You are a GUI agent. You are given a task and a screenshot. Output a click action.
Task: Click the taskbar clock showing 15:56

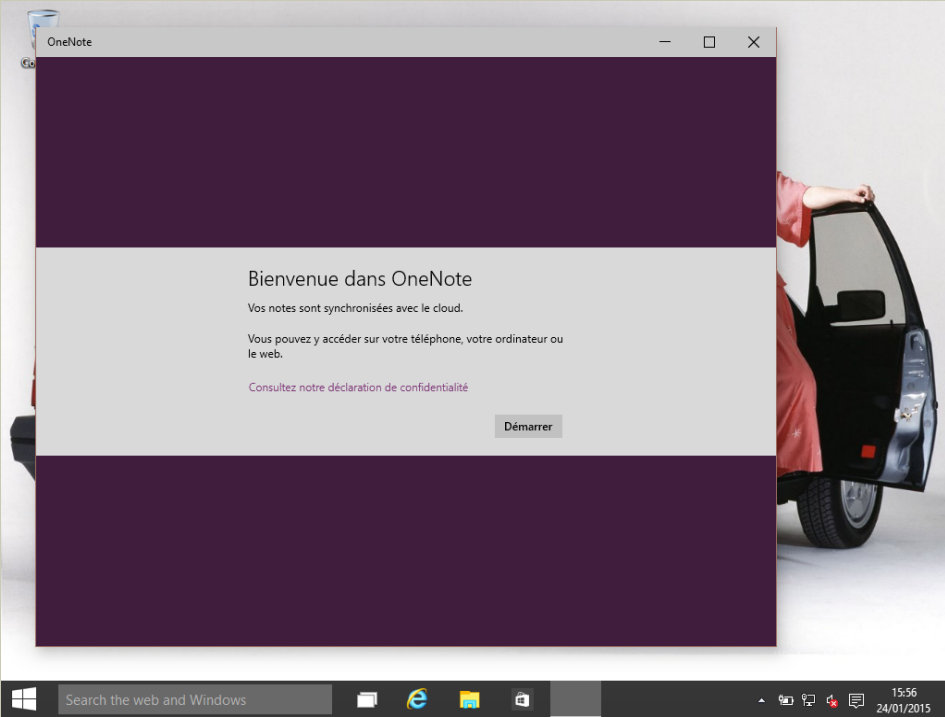(x=904, y=700)
